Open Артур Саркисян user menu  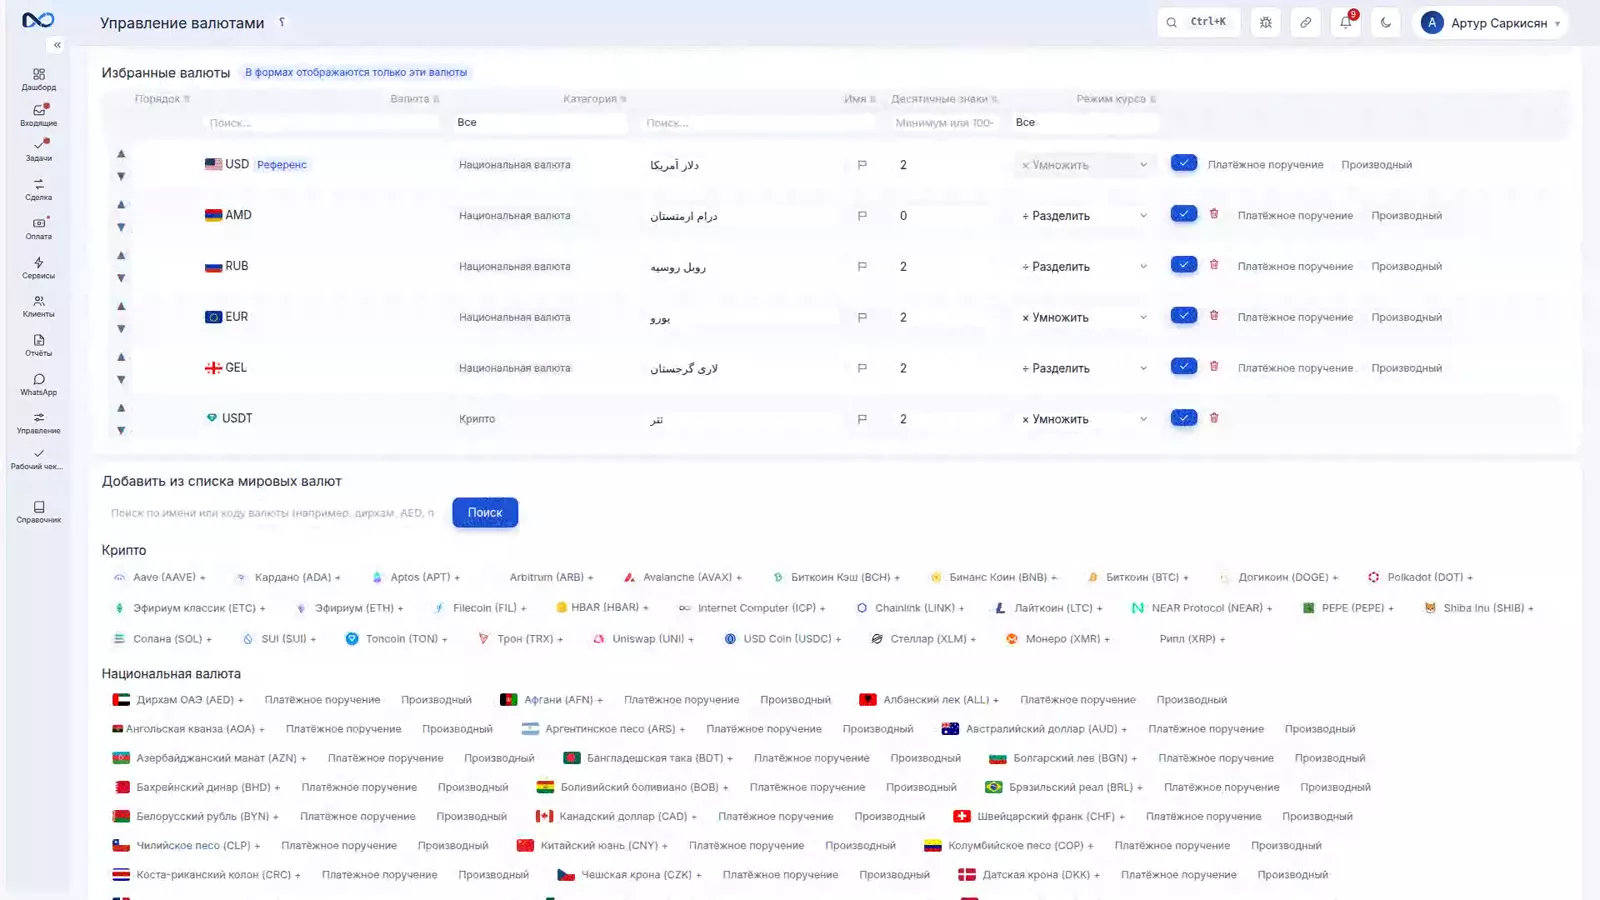tap(1490, 22)
